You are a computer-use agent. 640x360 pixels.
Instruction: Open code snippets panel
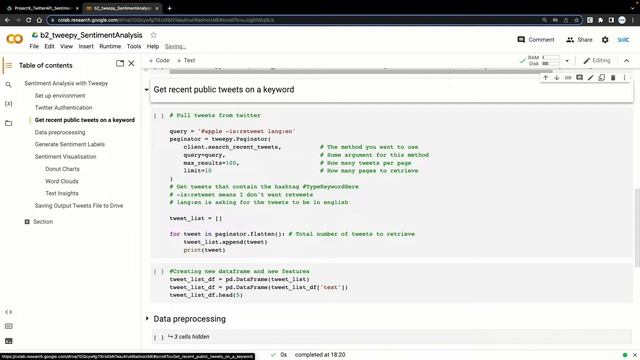click(x=9, y=312)
